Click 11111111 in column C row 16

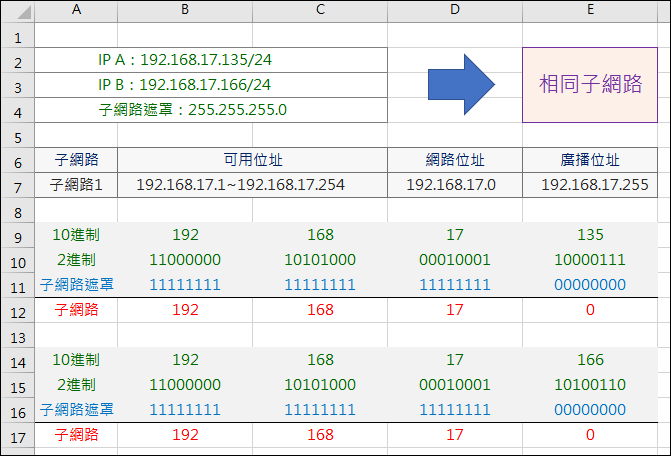click(320, 410)
